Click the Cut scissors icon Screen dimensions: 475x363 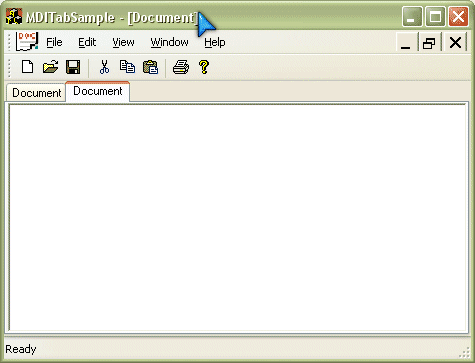[104, 67]
